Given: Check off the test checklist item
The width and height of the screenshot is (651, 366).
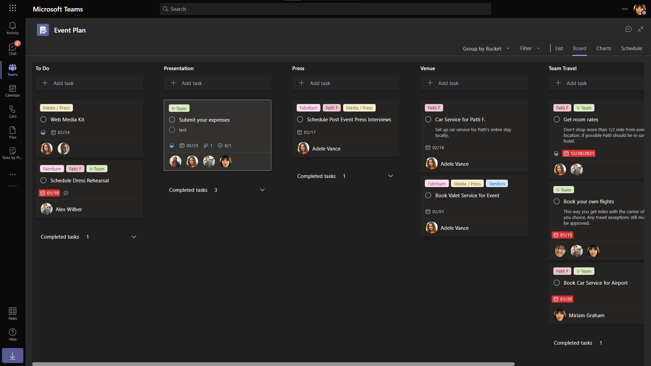Looking at the screenshot, I should click(172, 130).
